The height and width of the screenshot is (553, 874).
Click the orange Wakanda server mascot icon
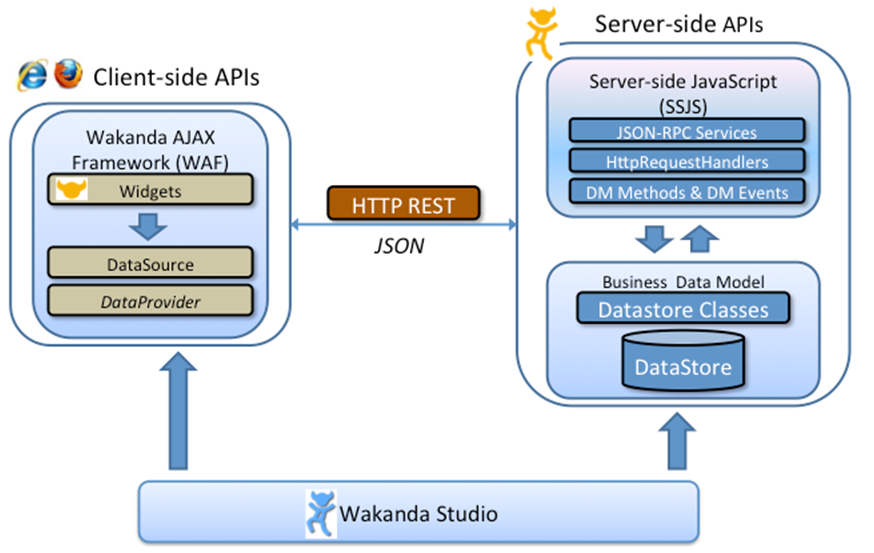[541, 33]
